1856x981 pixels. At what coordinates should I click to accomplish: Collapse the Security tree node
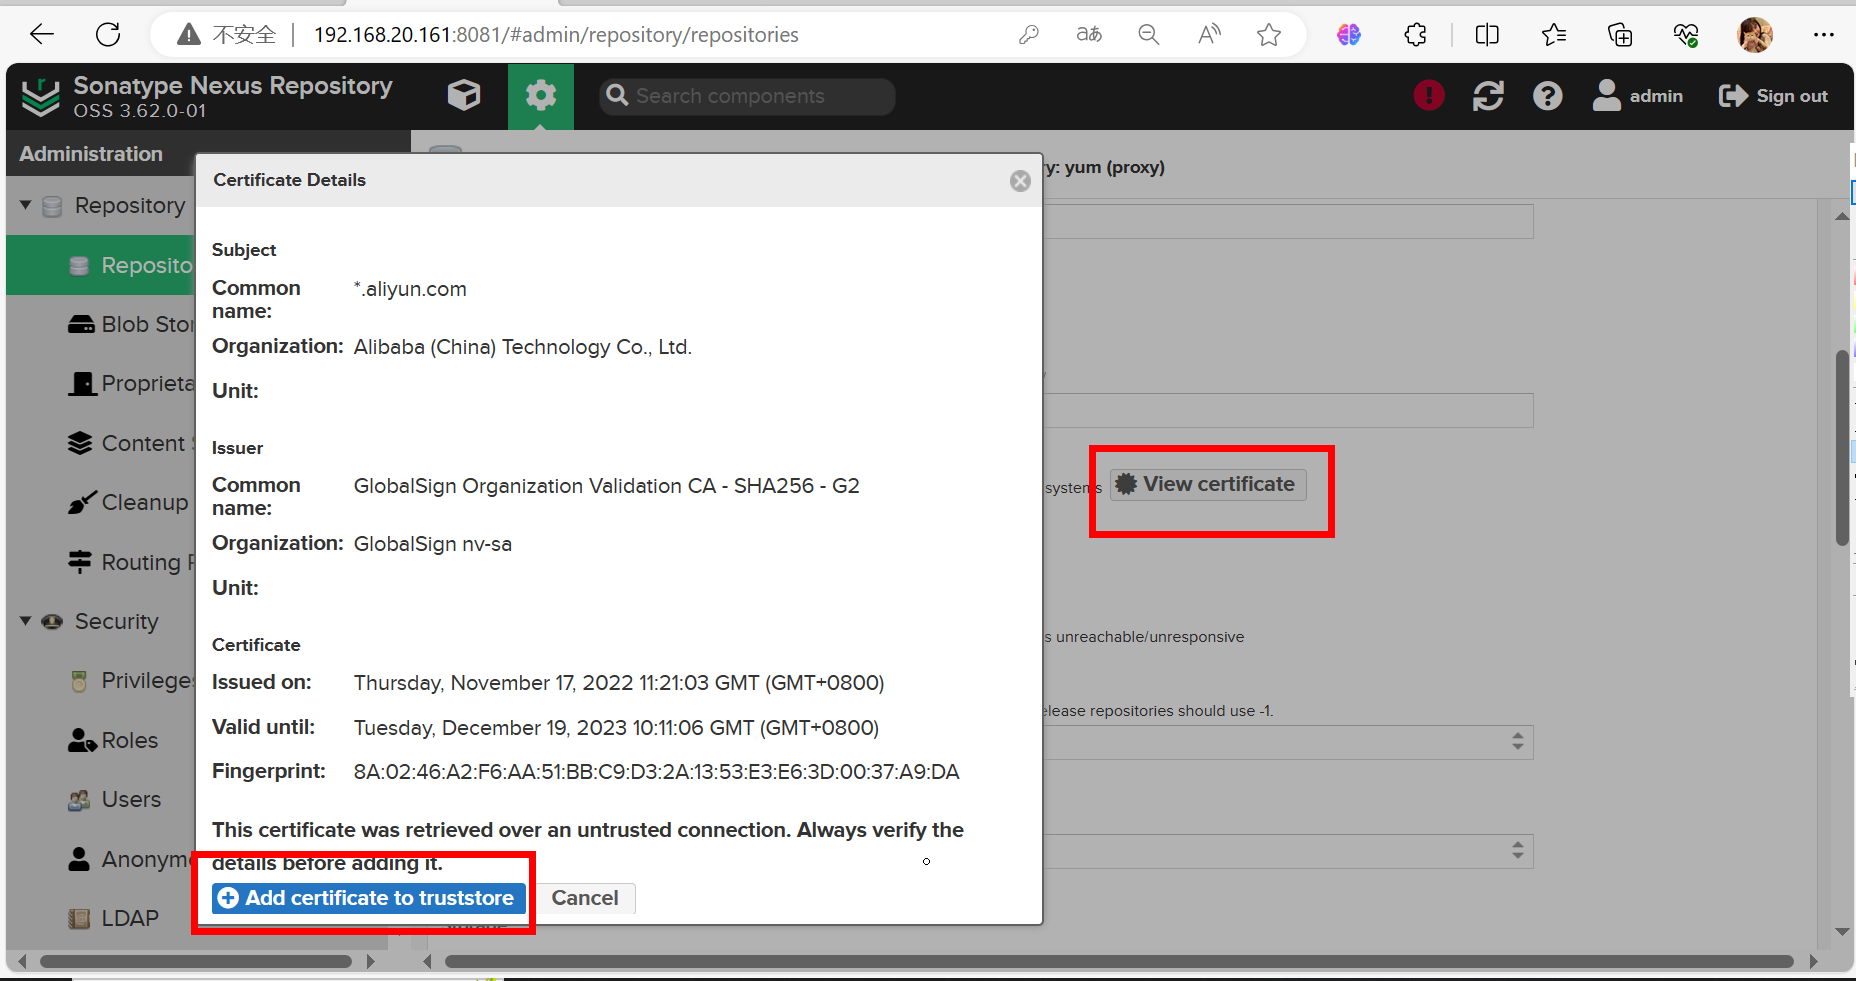pyautogui.click(x=26, y=621)
